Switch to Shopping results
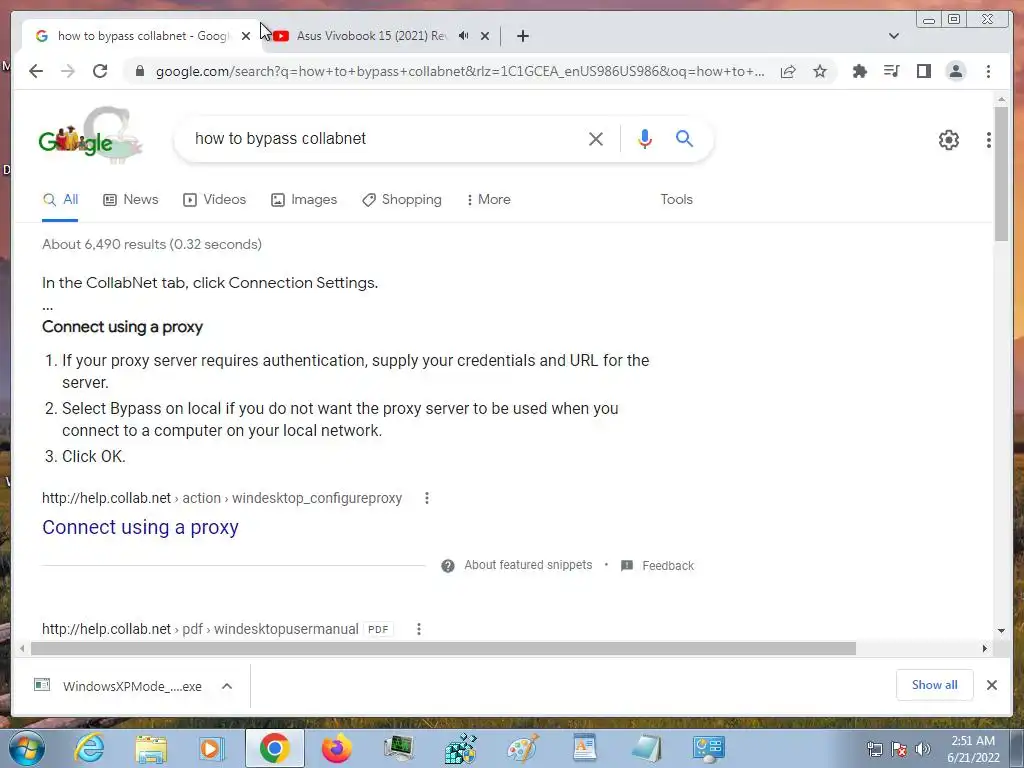The image size is (1024, 768). pos(402,200)
